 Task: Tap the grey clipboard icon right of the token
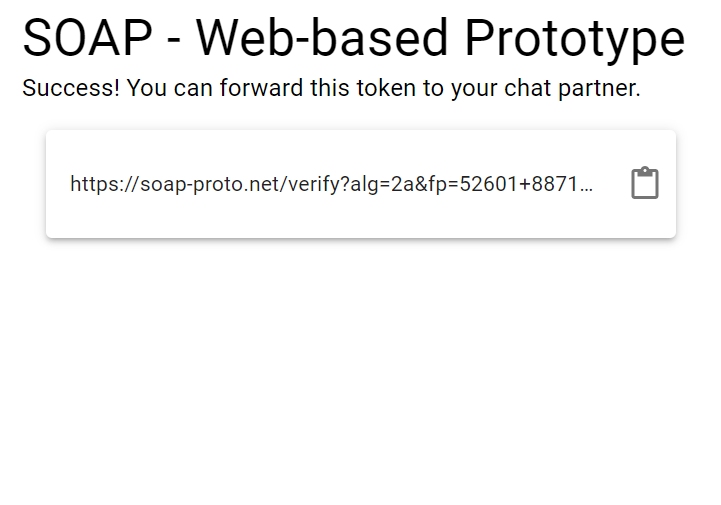pyautogui.click(x=645, y=184)
